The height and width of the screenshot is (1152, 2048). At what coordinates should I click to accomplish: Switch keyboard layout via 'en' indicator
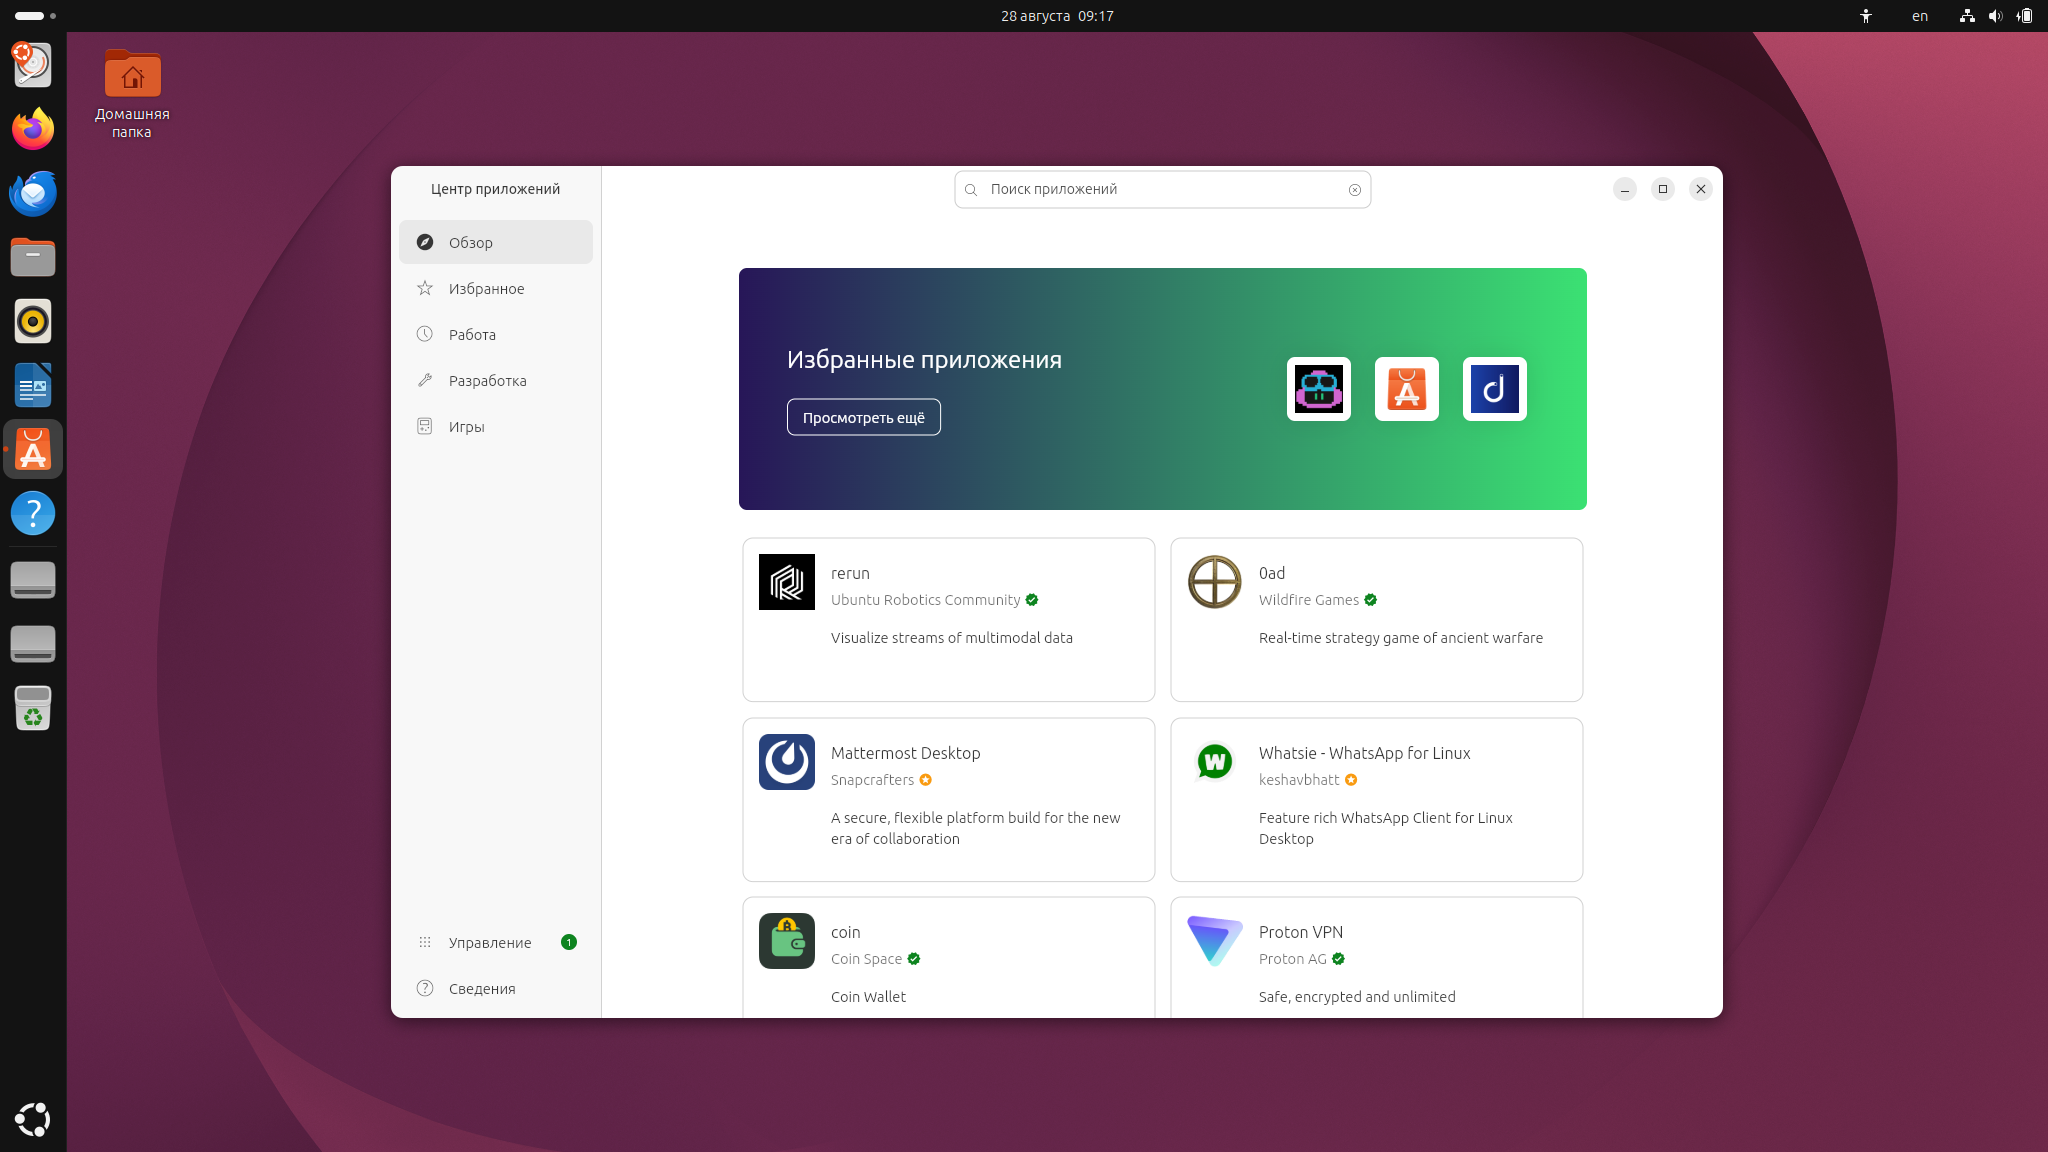coord(1920,16)
